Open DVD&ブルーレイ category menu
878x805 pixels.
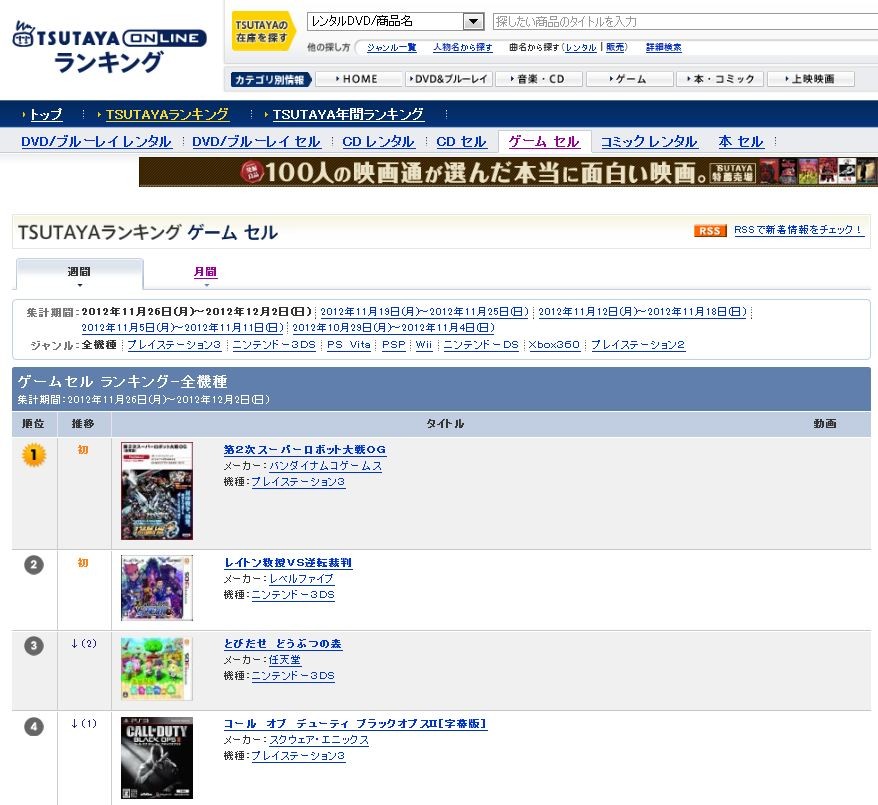449,79
